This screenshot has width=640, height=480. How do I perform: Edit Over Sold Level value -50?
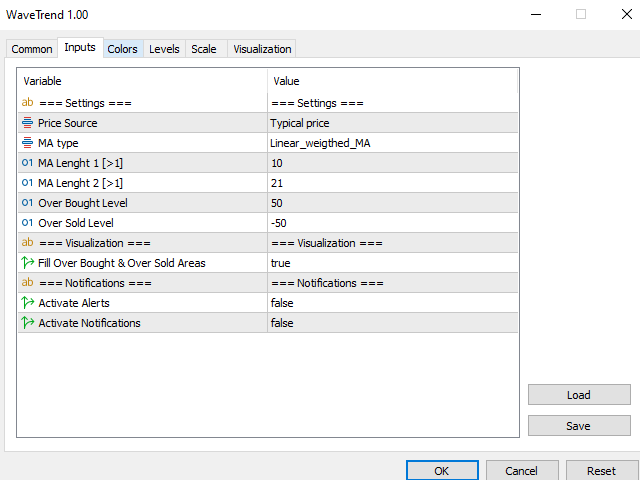[393, 223]
